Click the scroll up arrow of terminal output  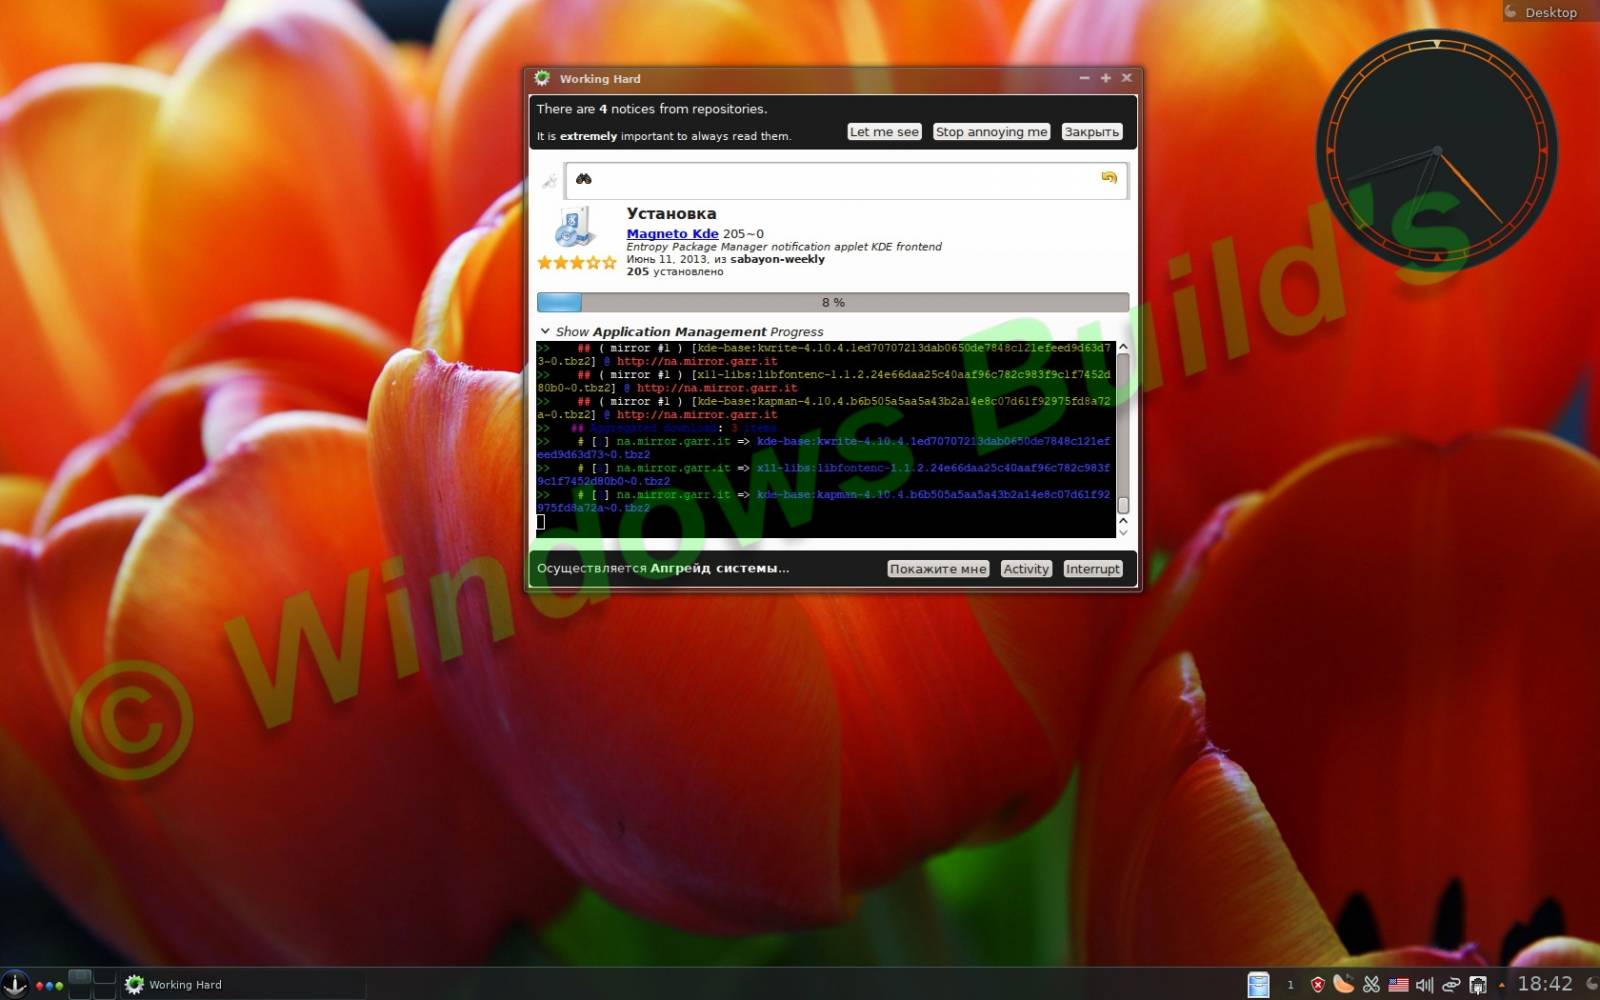pos(1123,346)
